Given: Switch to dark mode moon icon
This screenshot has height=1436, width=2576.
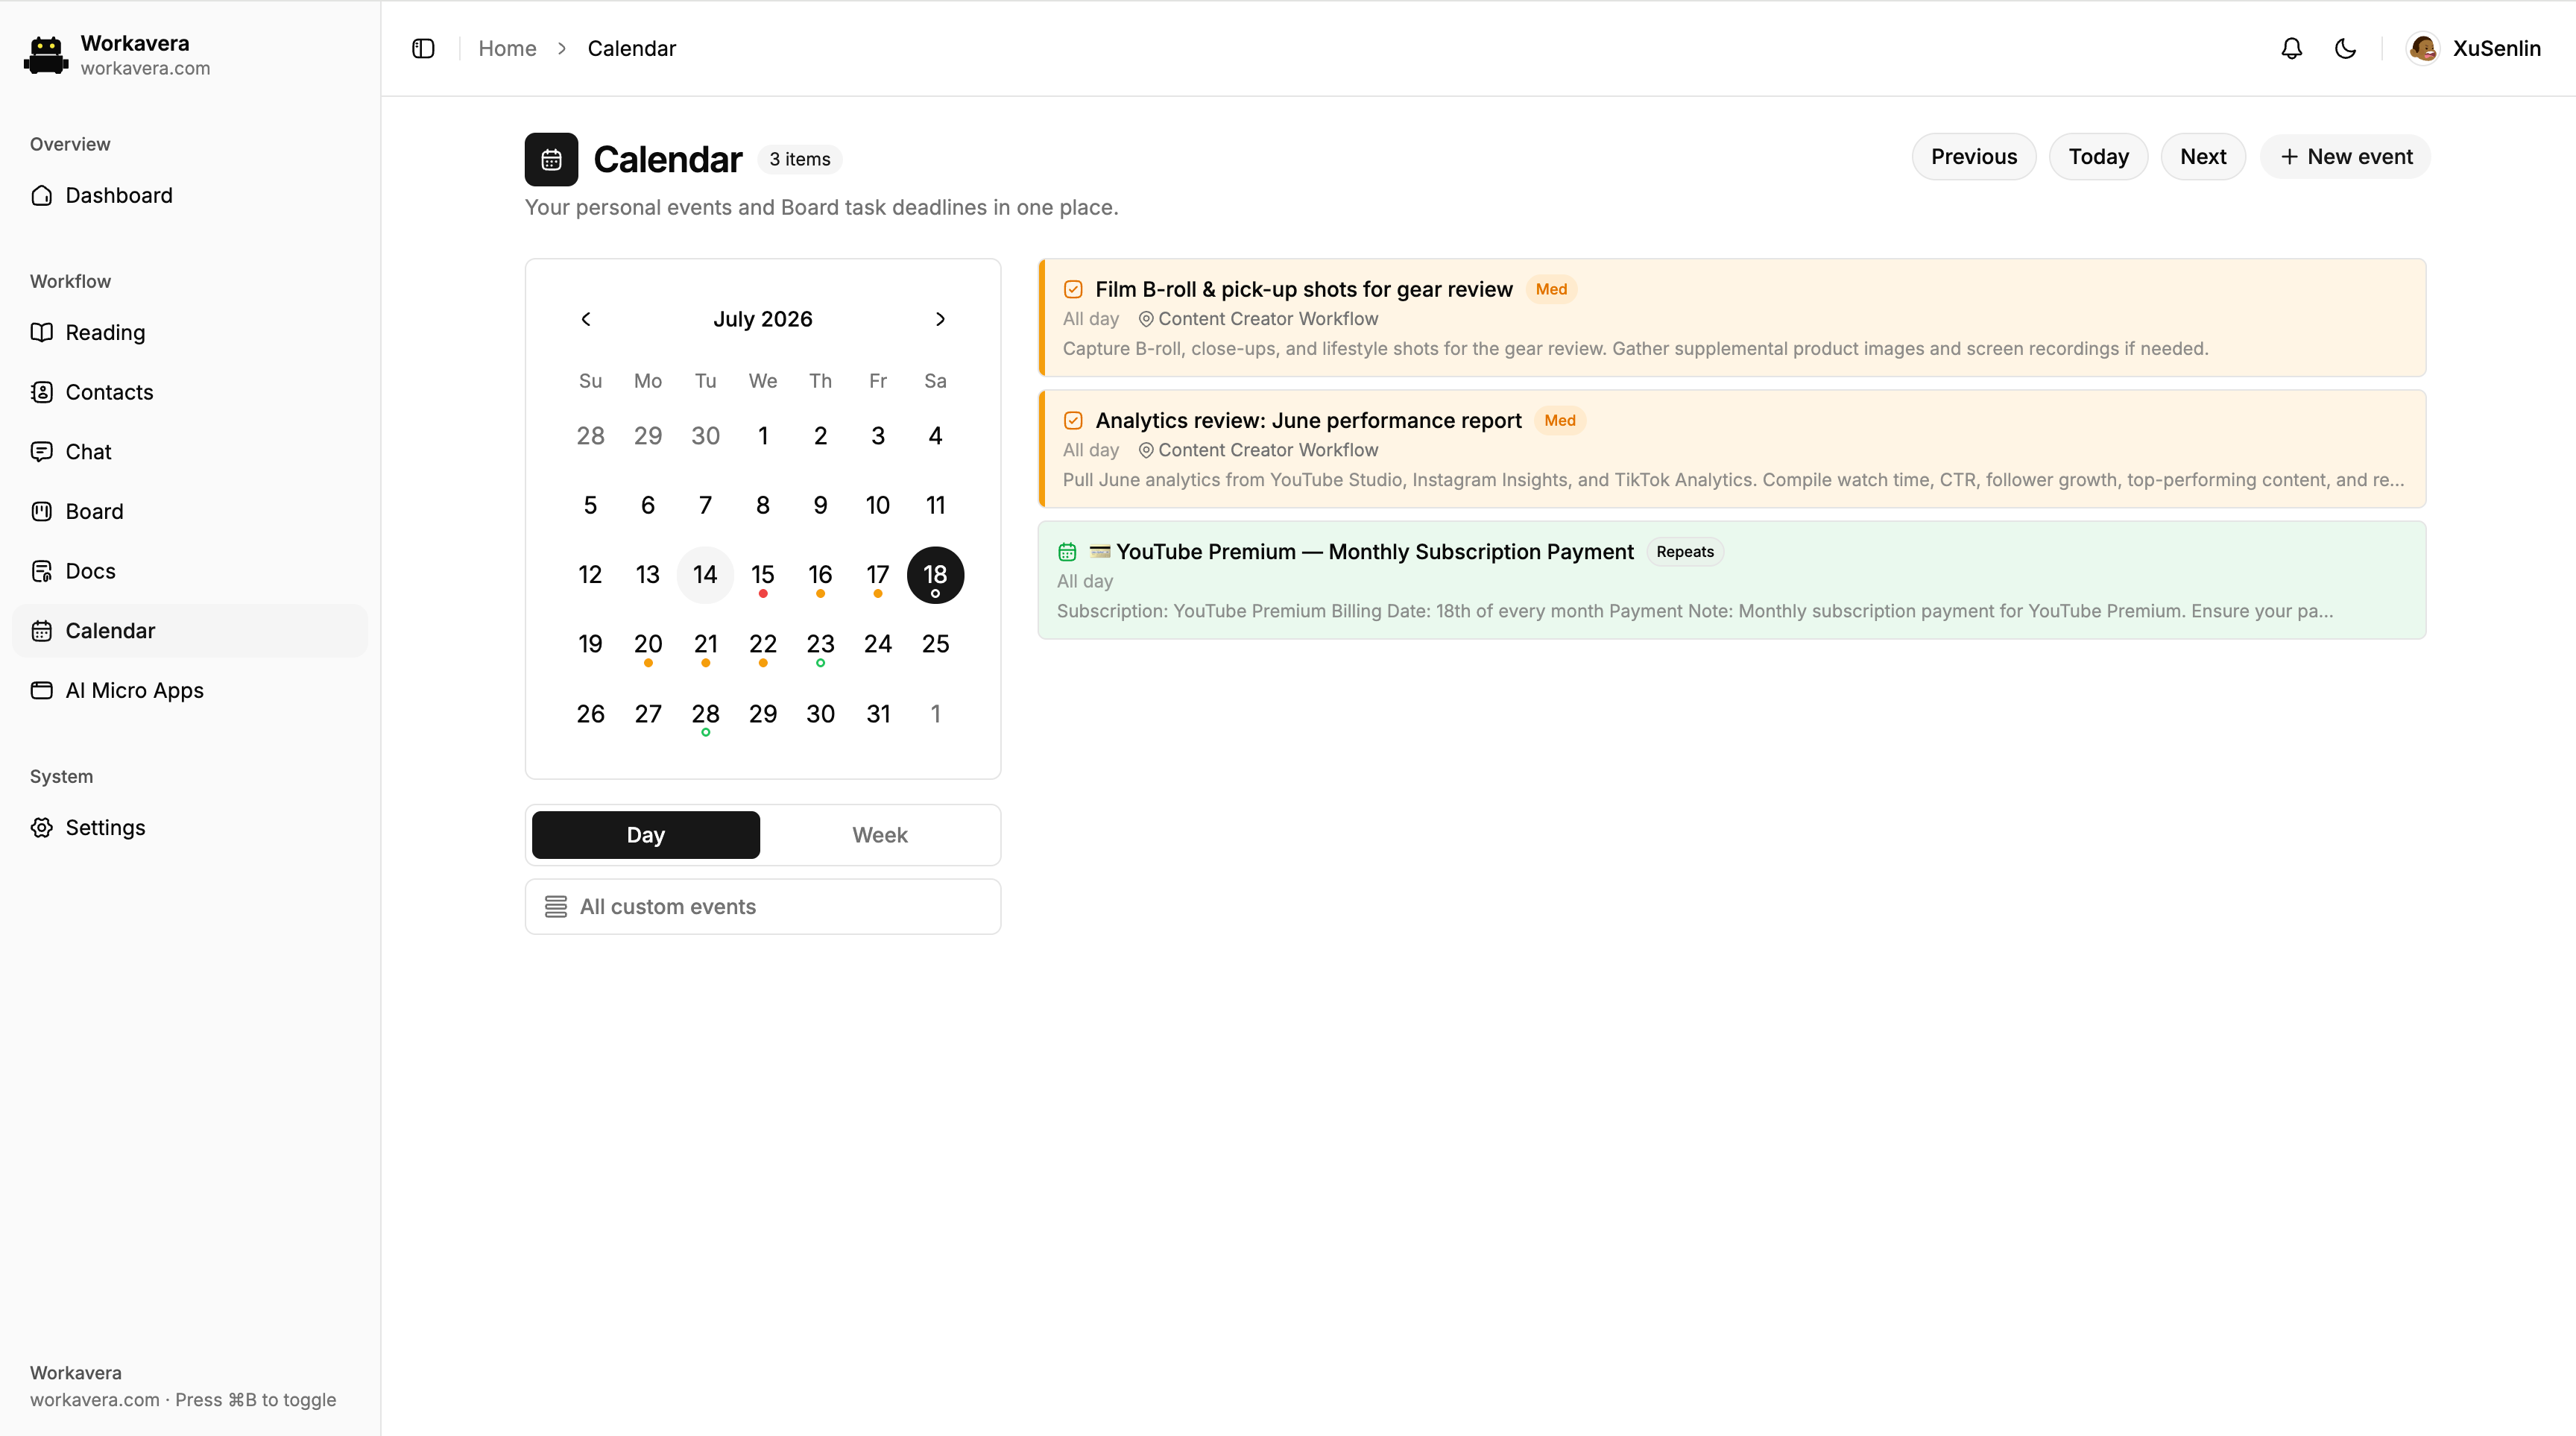Looking at the screenshot, I should (x=2345, y=48).
